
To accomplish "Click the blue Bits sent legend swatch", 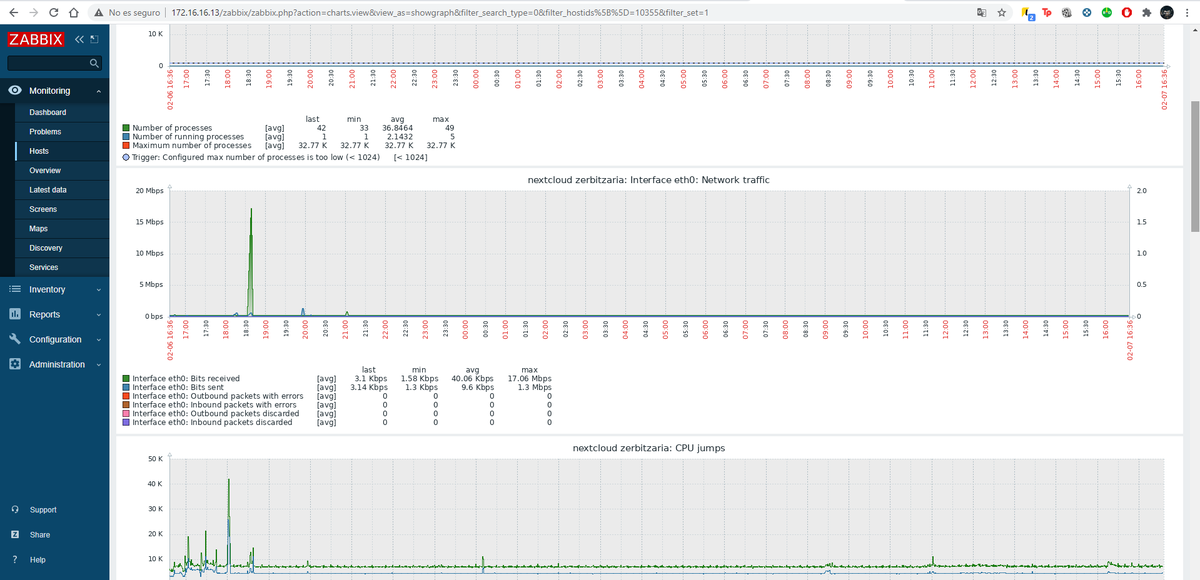I will click(125, 387).
